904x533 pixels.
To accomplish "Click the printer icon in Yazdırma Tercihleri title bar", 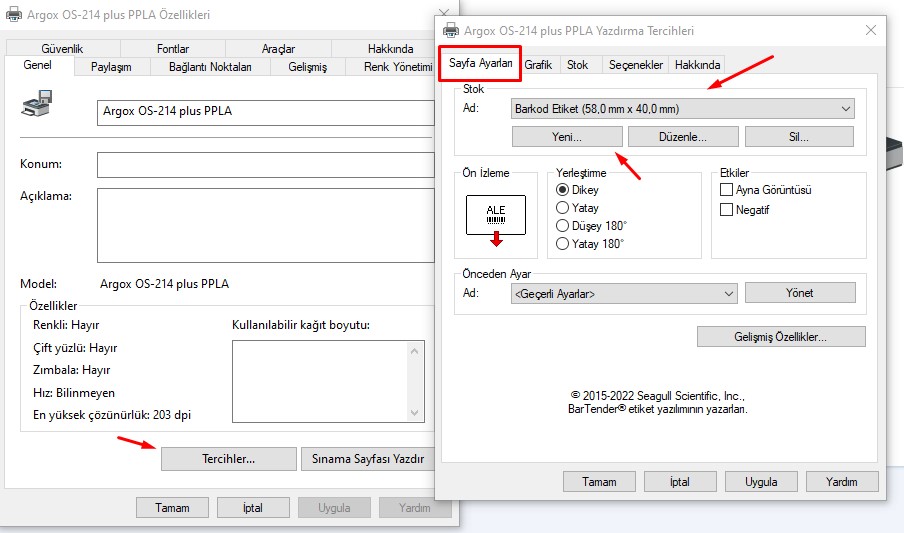I will click(451, 31).
